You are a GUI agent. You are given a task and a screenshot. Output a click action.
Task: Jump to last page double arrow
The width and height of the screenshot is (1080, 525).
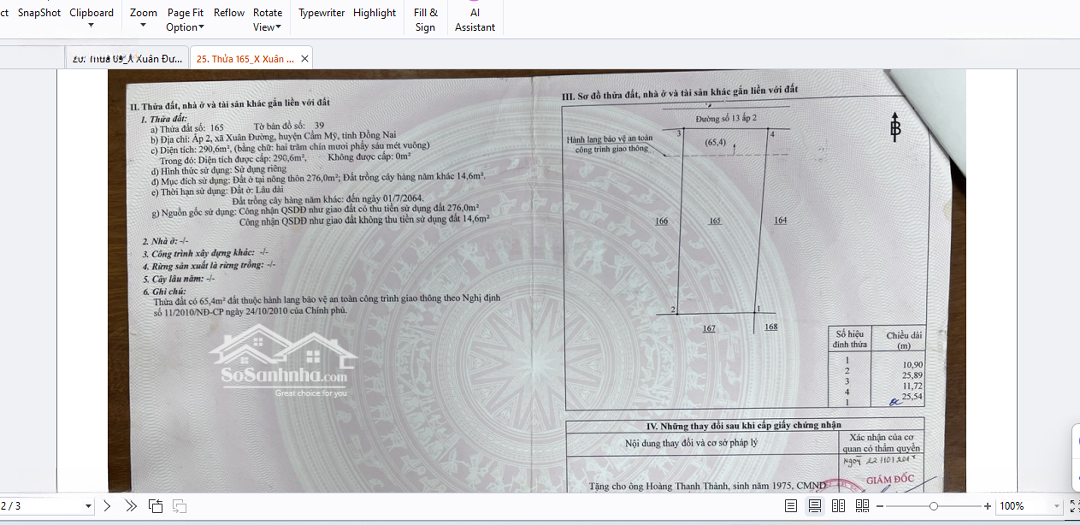click(x=130, y=506)
